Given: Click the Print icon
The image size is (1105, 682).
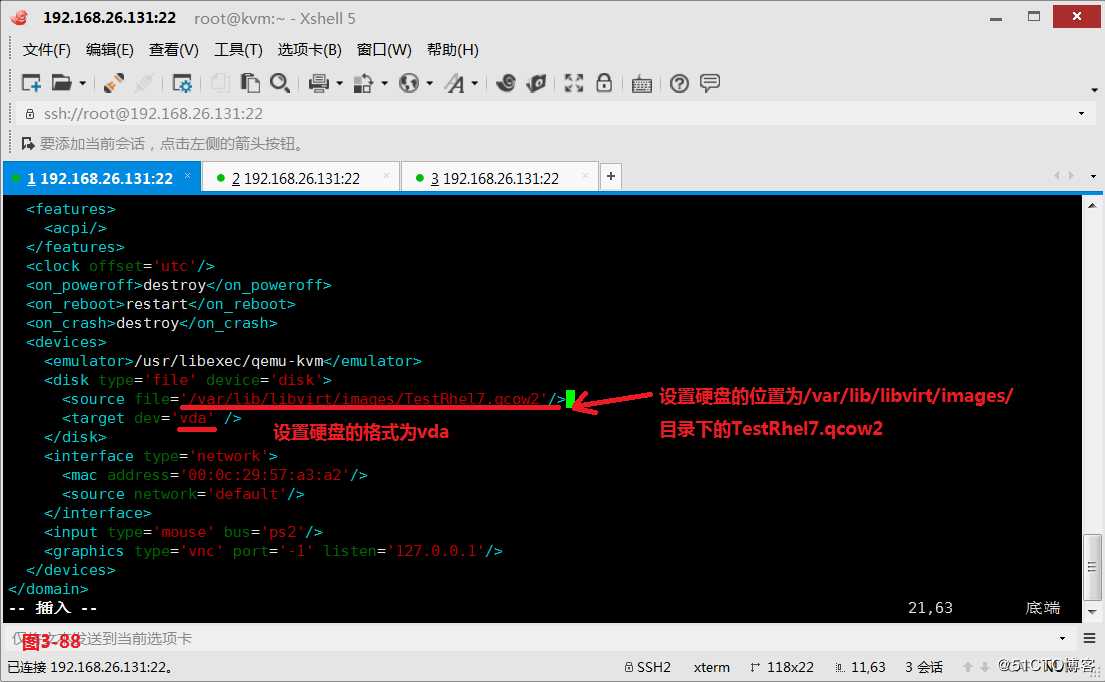Looking at the screenshot, I should click(x=319, y=83).
